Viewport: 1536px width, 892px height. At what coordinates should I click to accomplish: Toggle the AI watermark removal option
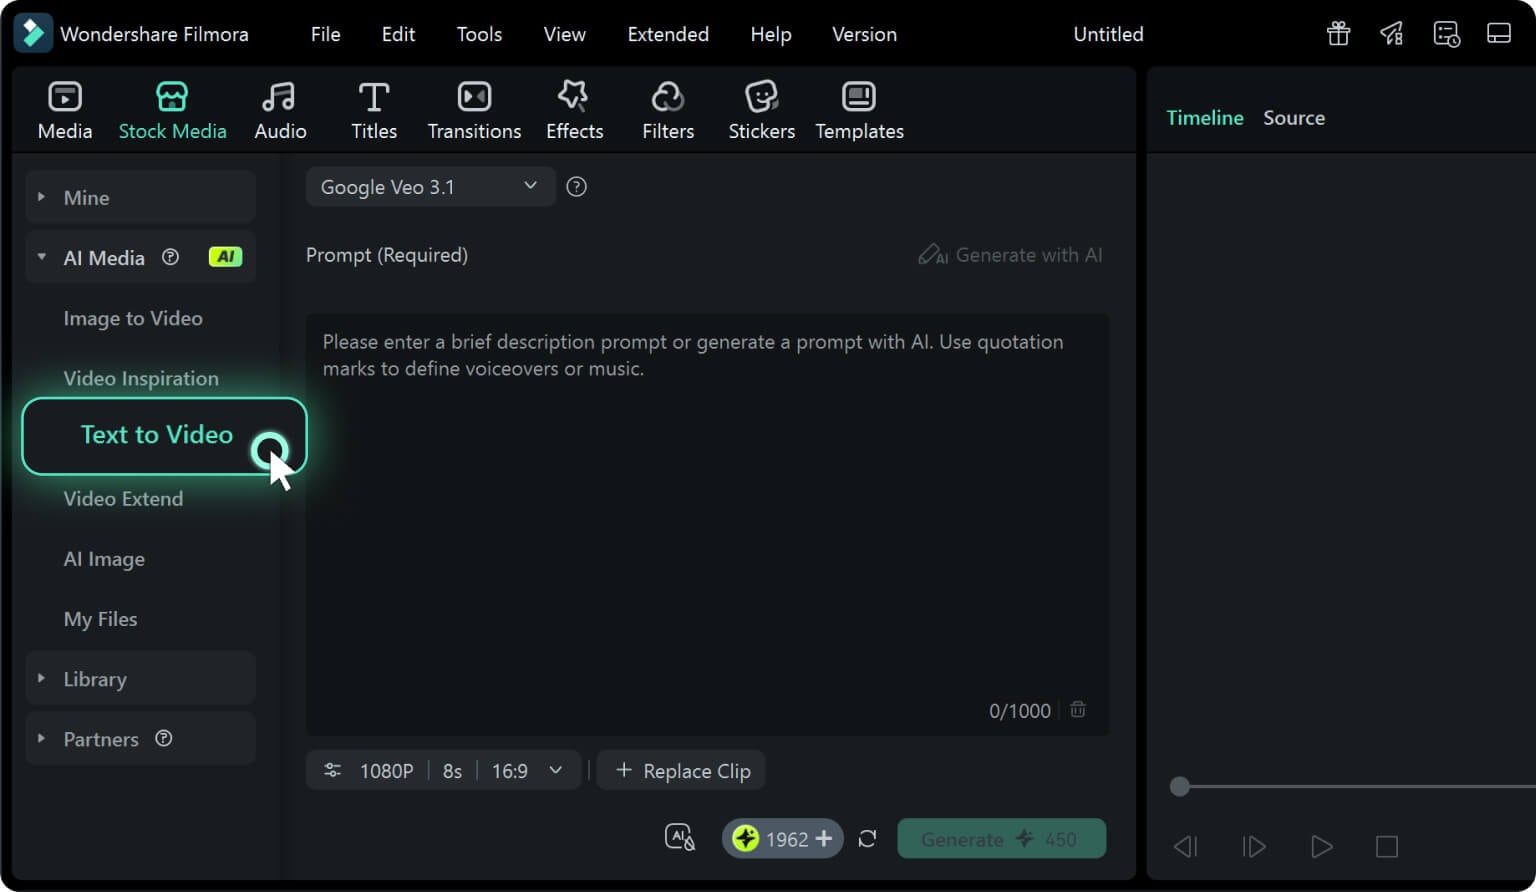(x=680, y=837)
